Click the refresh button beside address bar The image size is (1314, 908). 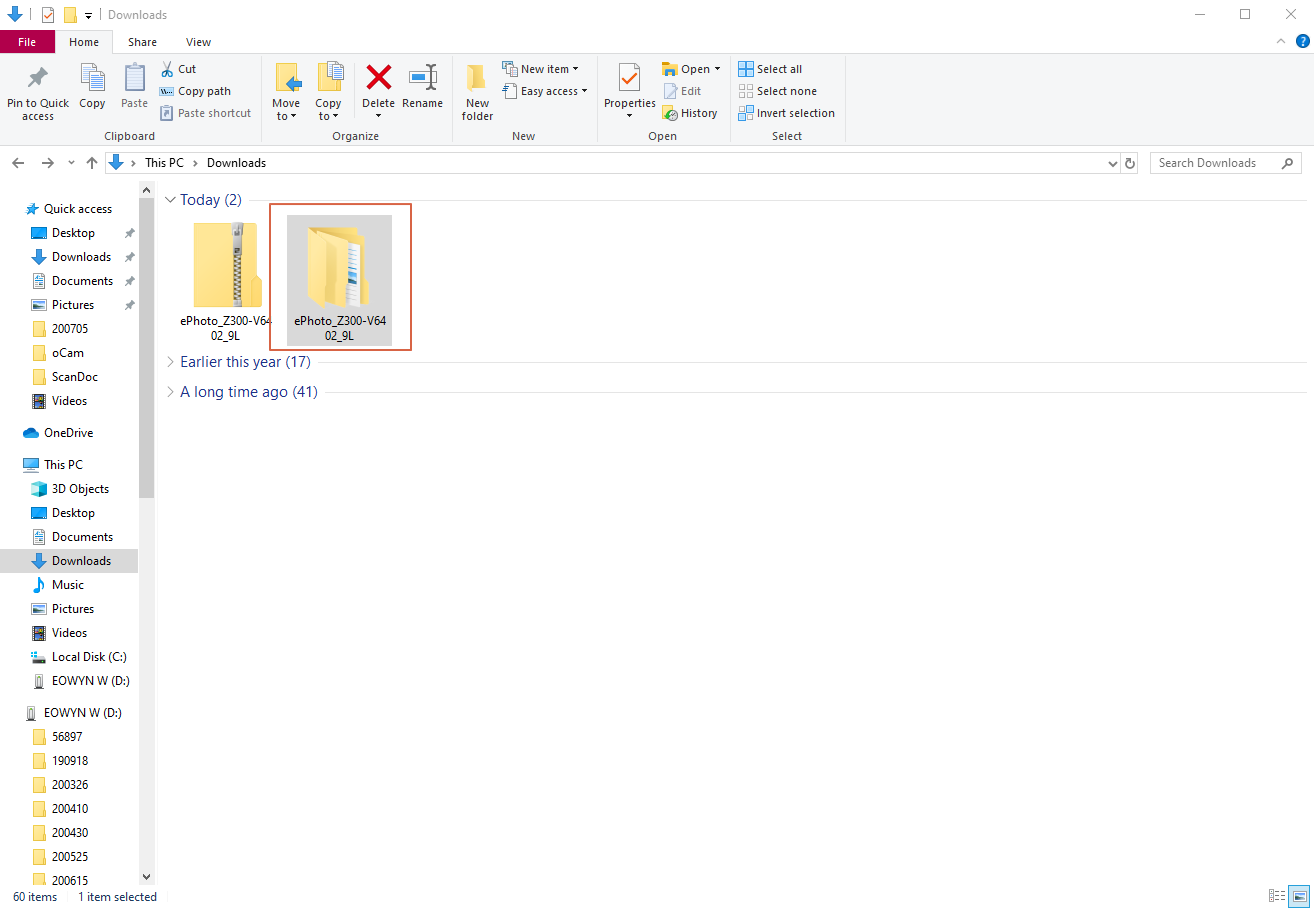(1130, 163)
